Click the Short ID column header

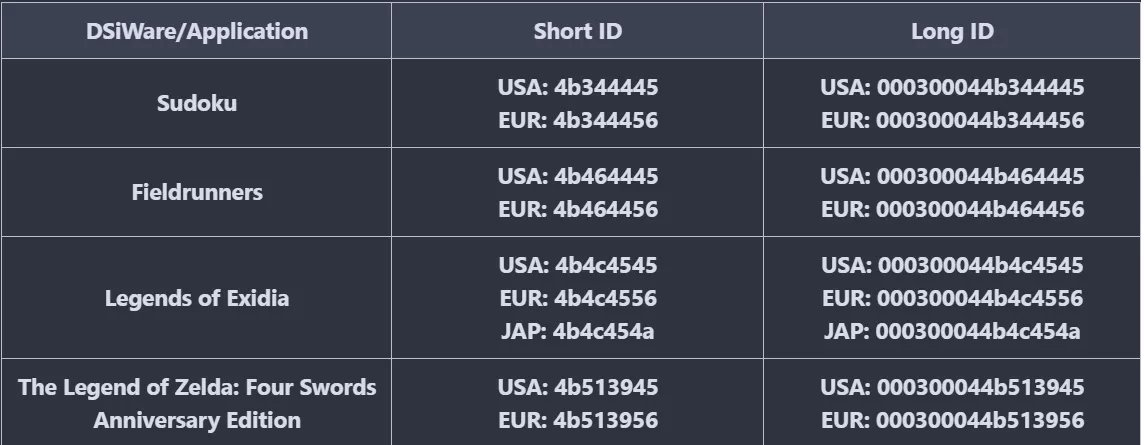(577, 31)
